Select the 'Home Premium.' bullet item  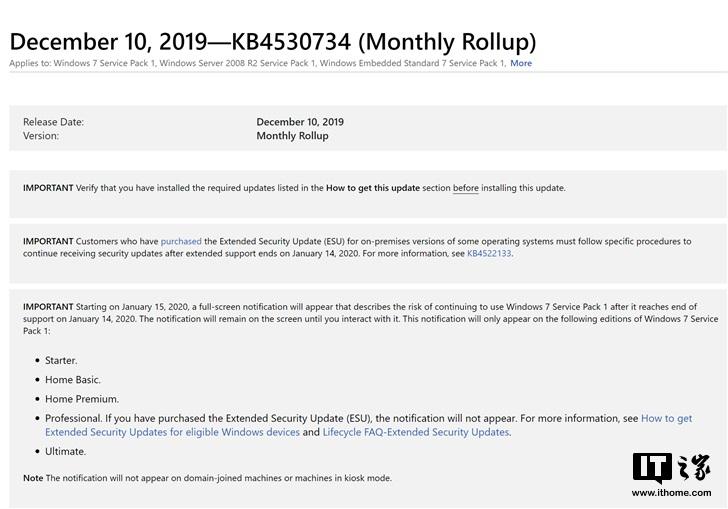coord(82,399)
